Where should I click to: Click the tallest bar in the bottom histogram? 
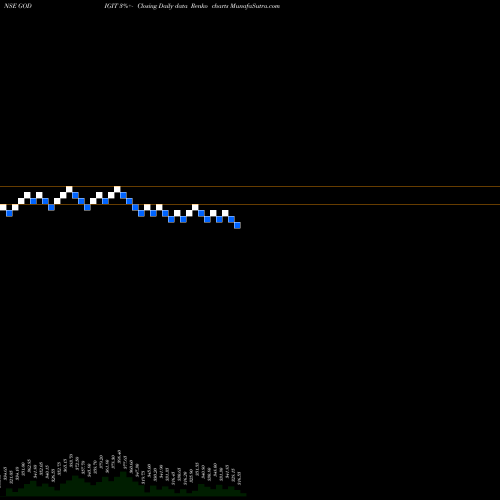point(124,483)
